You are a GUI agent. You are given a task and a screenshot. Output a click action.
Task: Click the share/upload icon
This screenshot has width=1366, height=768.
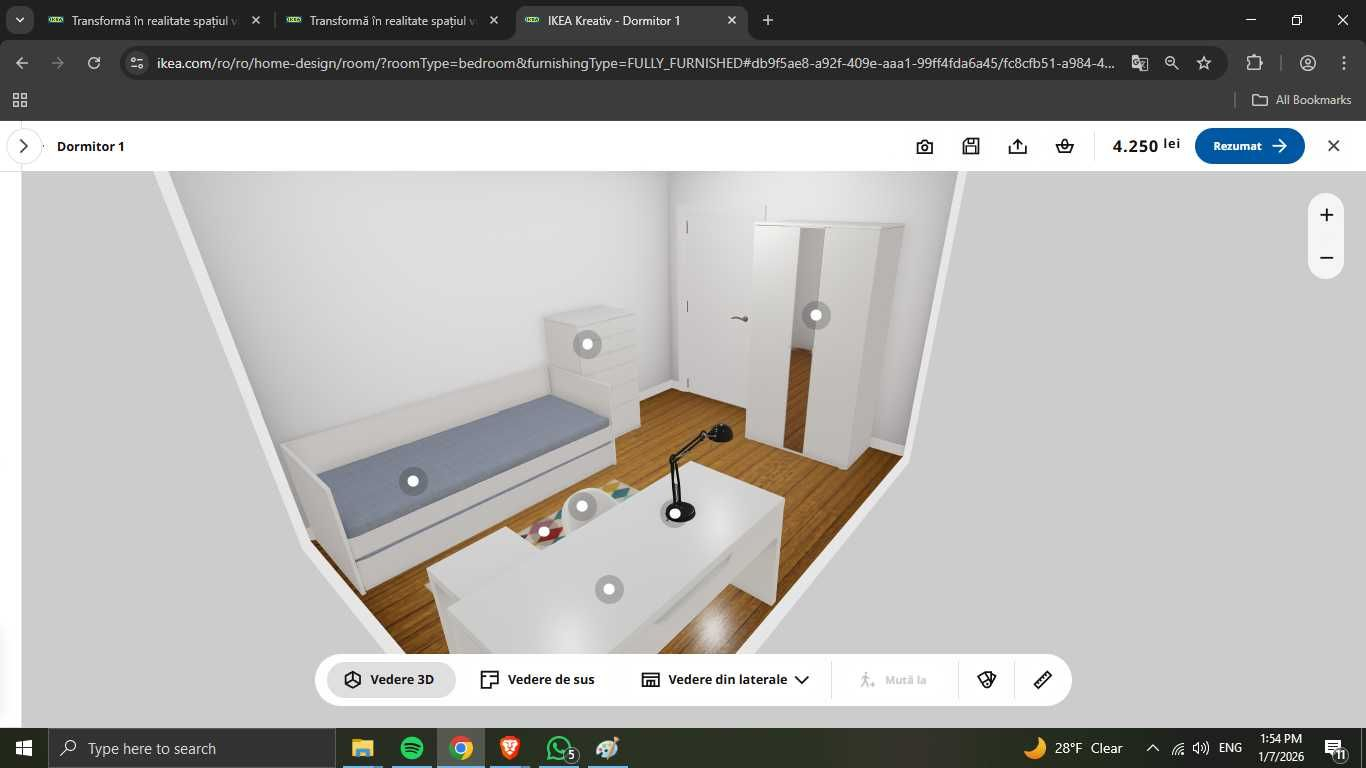(x=1017, y=146)
